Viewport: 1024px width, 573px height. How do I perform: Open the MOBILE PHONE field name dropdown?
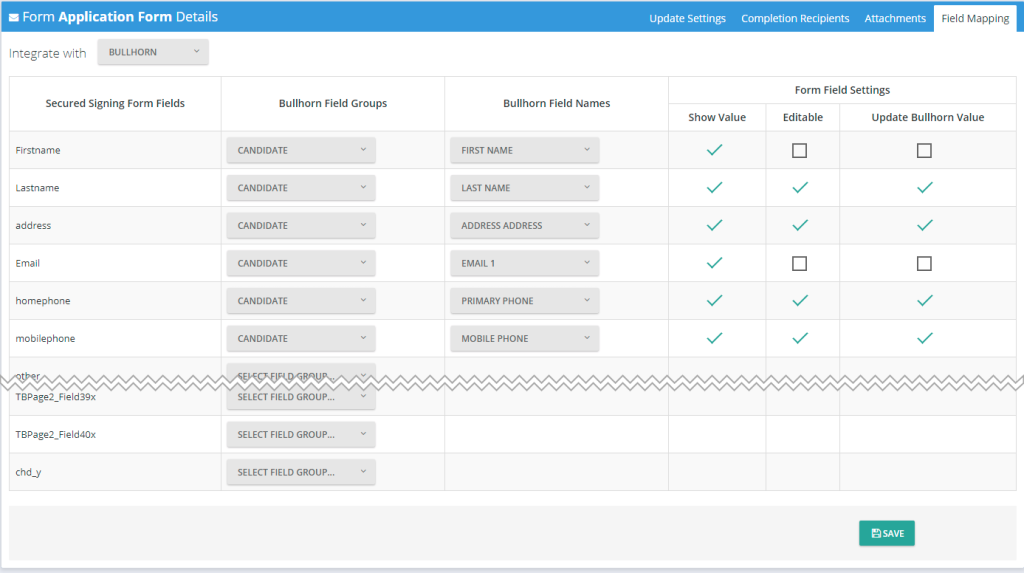[524, 338]
